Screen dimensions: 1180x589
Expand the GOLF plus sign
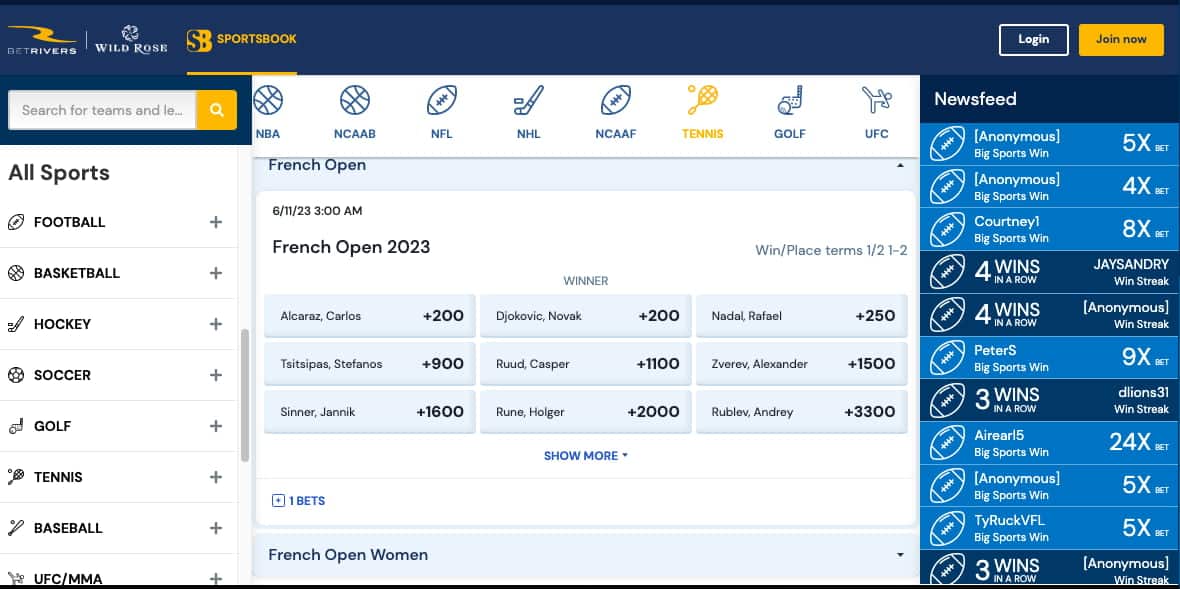[x=216, y=426]
